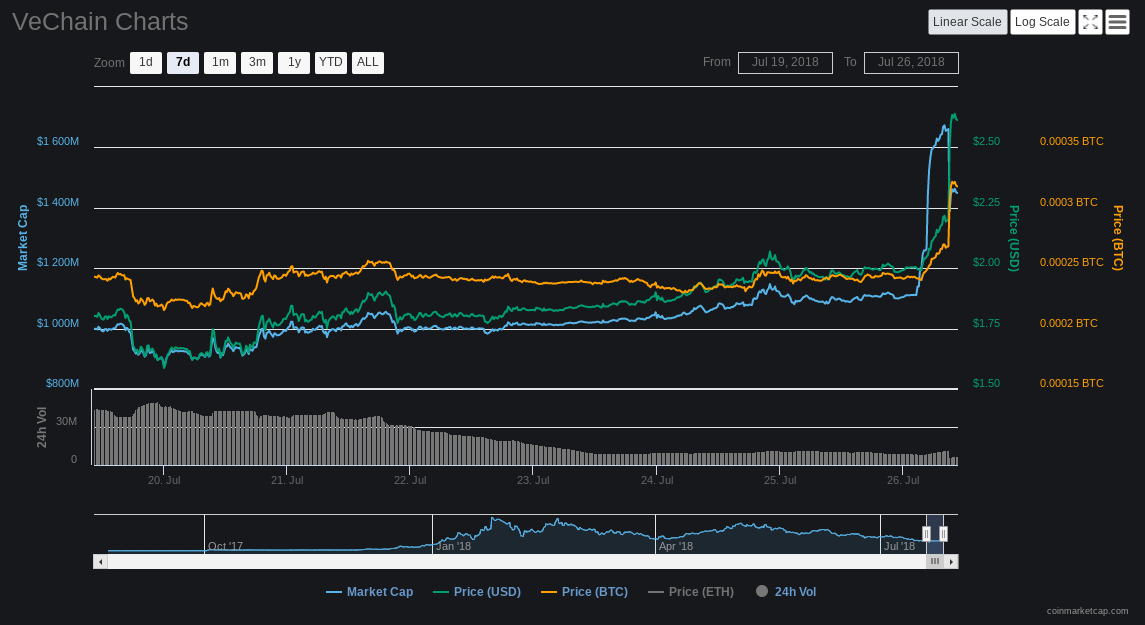This screenshot has height=625, width=1145.
Task: Click the $2.25 price axis label
Action: (987, 202)
